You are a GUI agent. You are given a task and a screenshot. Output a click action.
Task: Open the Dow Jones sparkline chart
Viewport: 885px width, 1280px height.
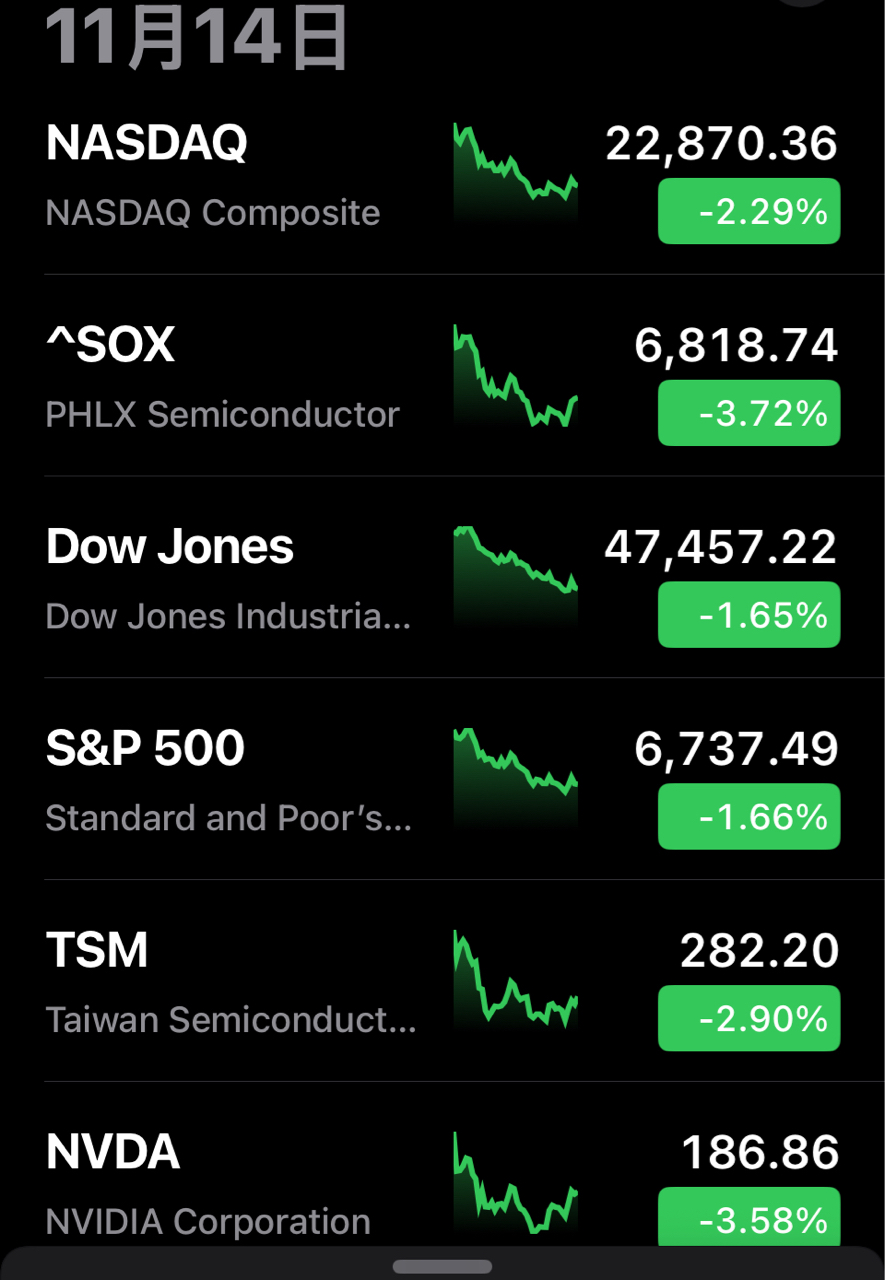[515, 575]
